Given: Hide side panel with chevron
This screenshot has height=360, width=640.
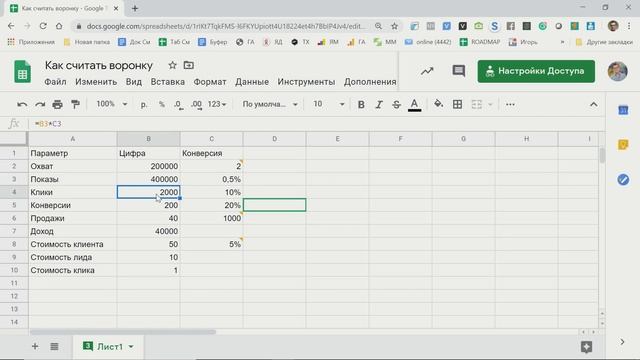Looking at the screenshot, I should [x=622, y=342].
